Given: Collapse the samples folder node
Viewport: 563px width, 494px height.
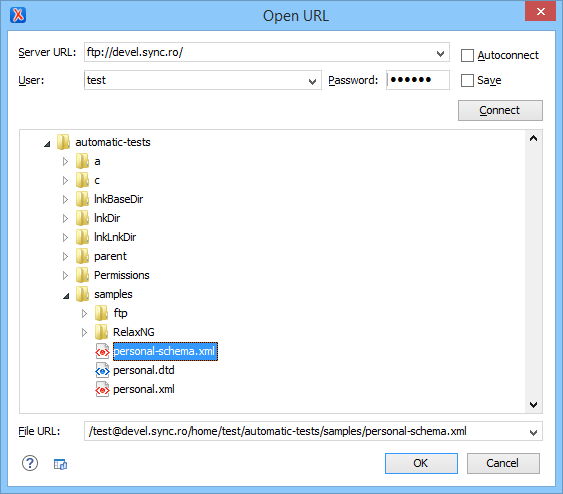Looking at the screenshot, I should (x=66, y=296).
